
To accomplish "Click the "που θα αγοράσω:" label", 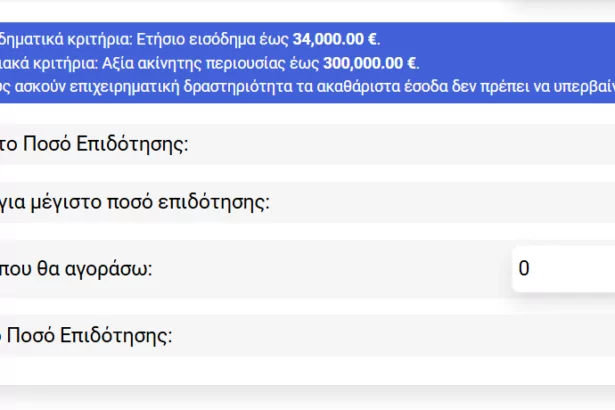I will pyautogui.click(x=77, y=268).
